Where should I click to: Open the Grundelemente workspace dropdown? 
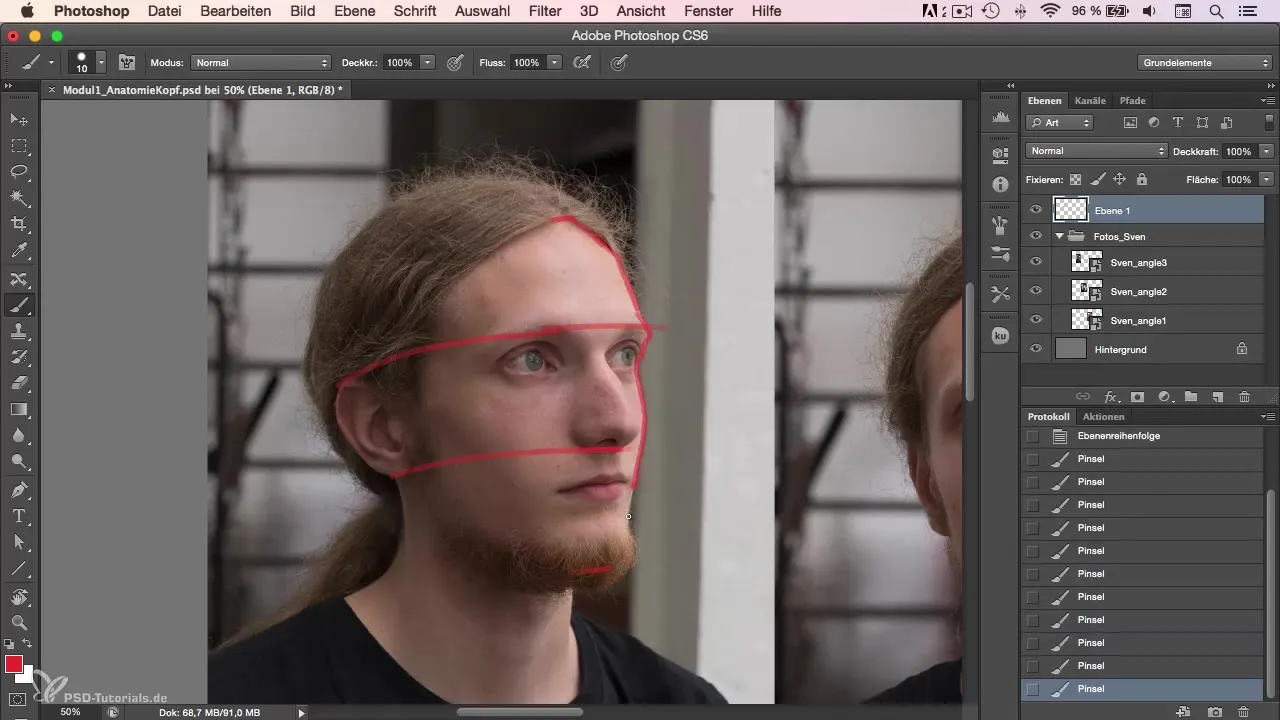click(1205, 62)
